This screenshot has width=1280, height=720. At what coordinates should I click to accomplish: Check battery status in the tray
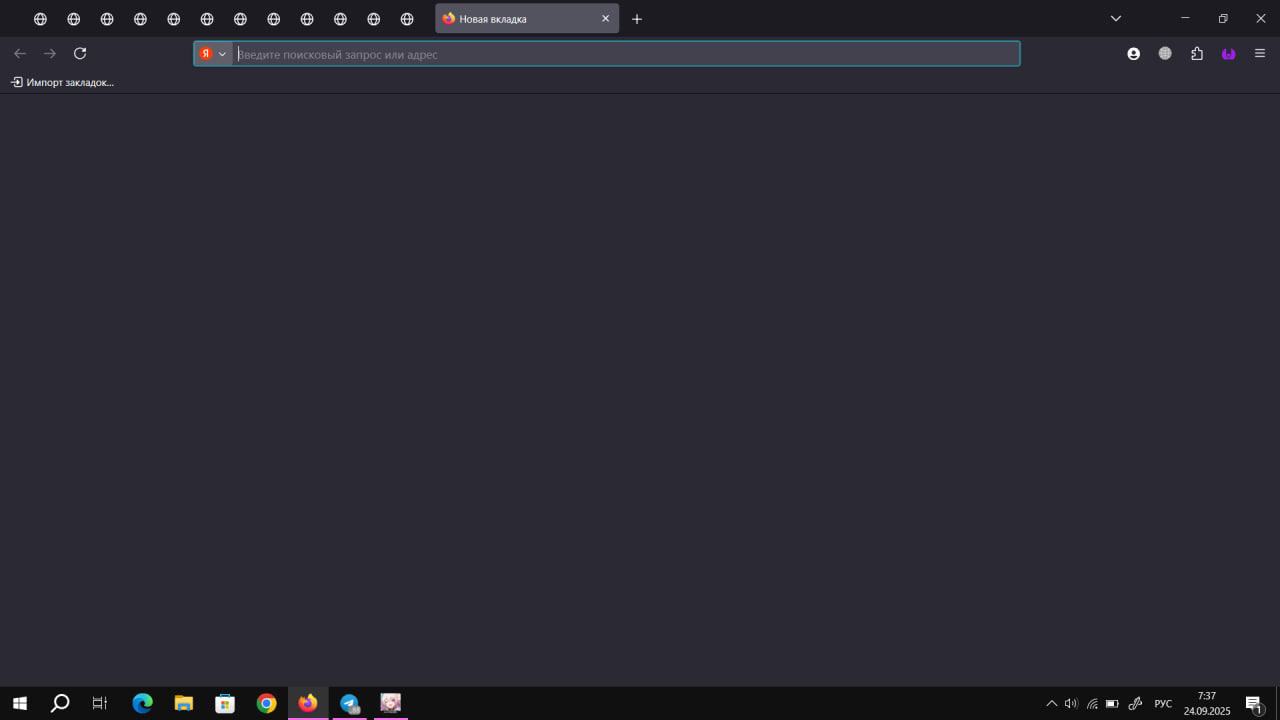(1112, 703)
